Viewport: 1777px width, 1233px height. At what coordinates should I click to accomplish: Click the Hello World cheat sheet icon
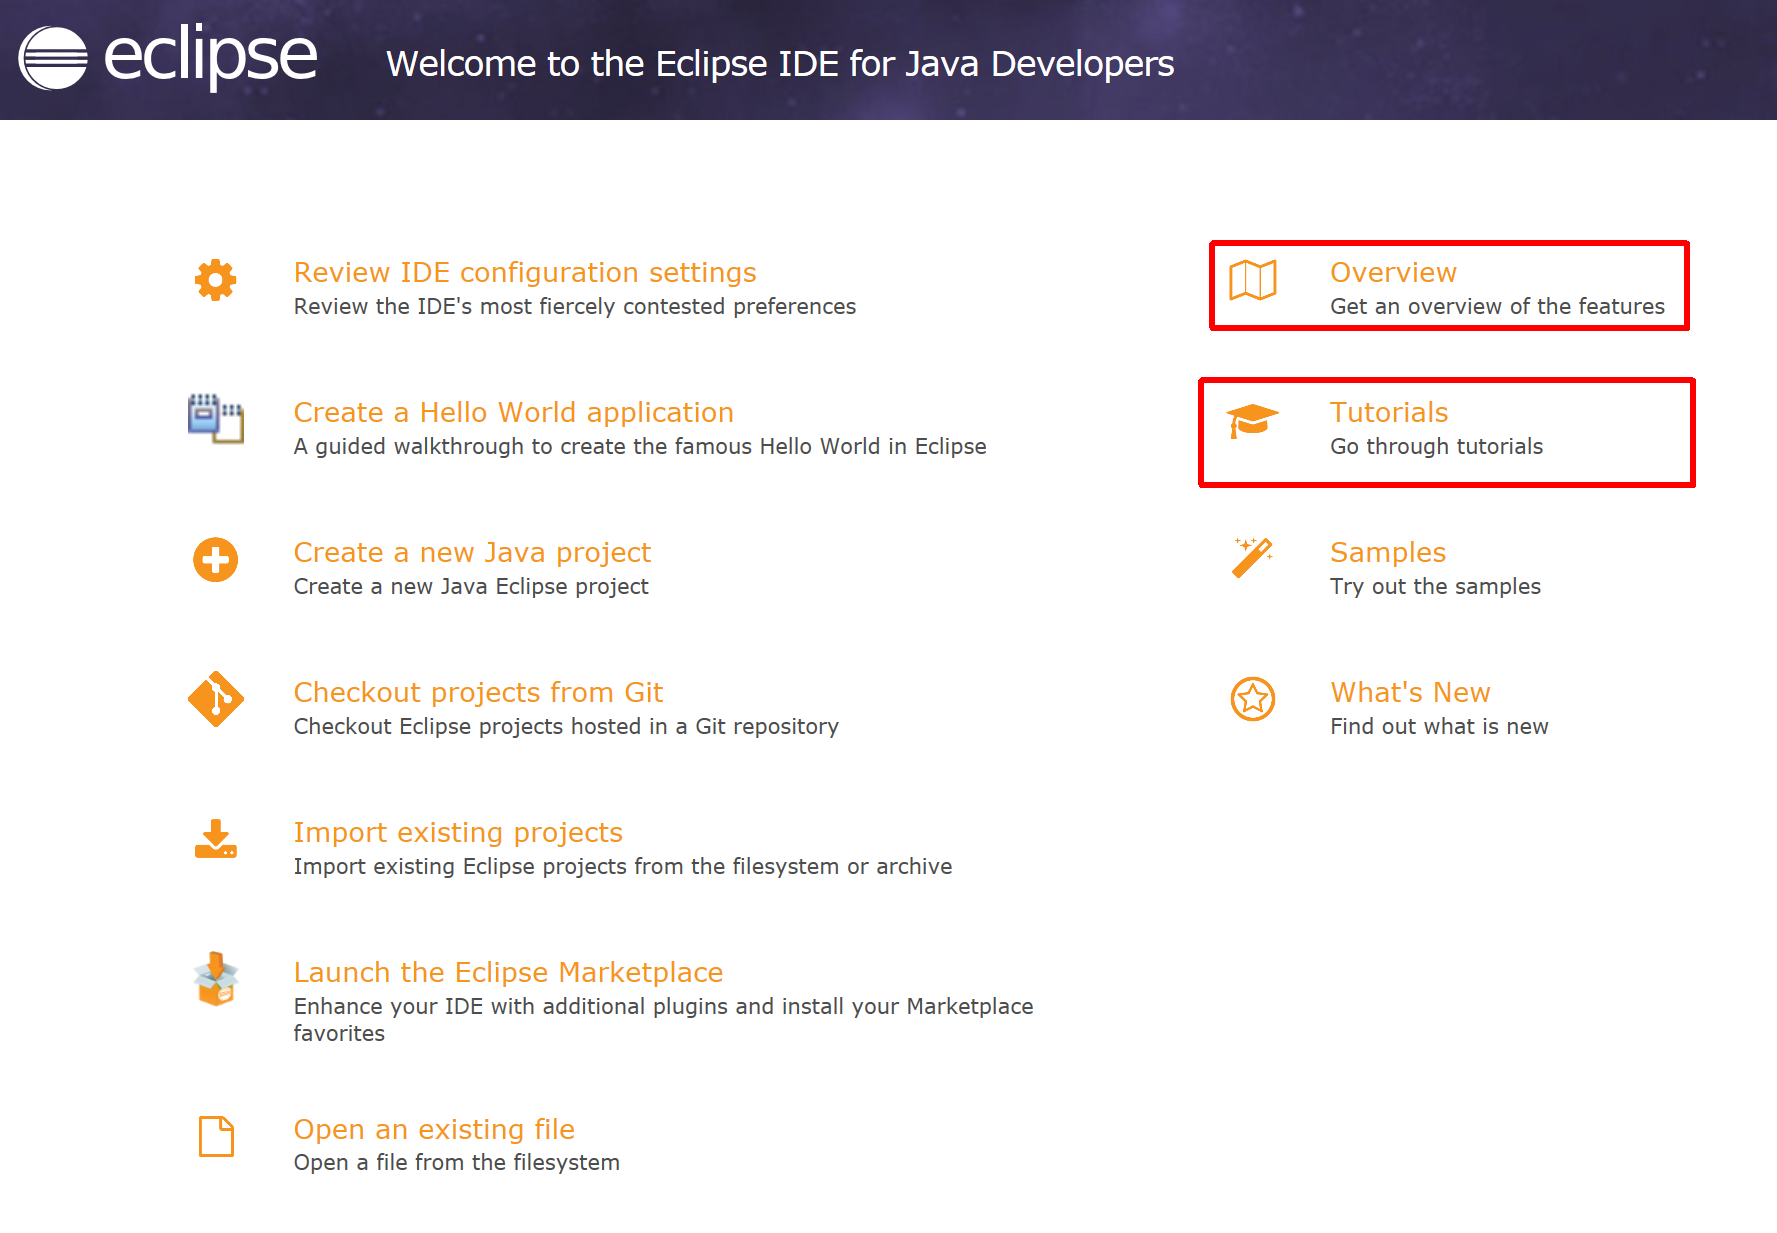216,419
